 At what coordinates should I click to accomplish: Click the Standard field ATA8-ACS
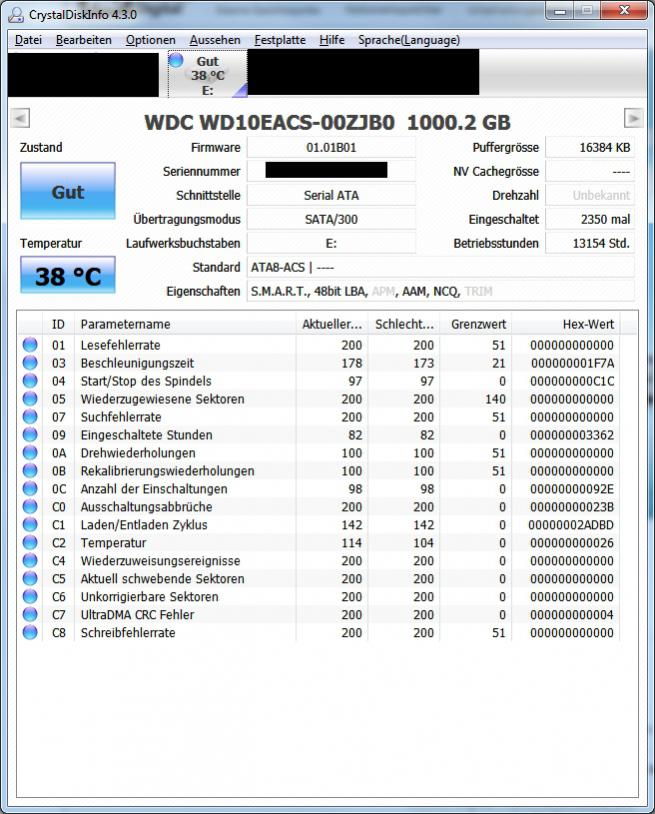[x=441, y=267]
